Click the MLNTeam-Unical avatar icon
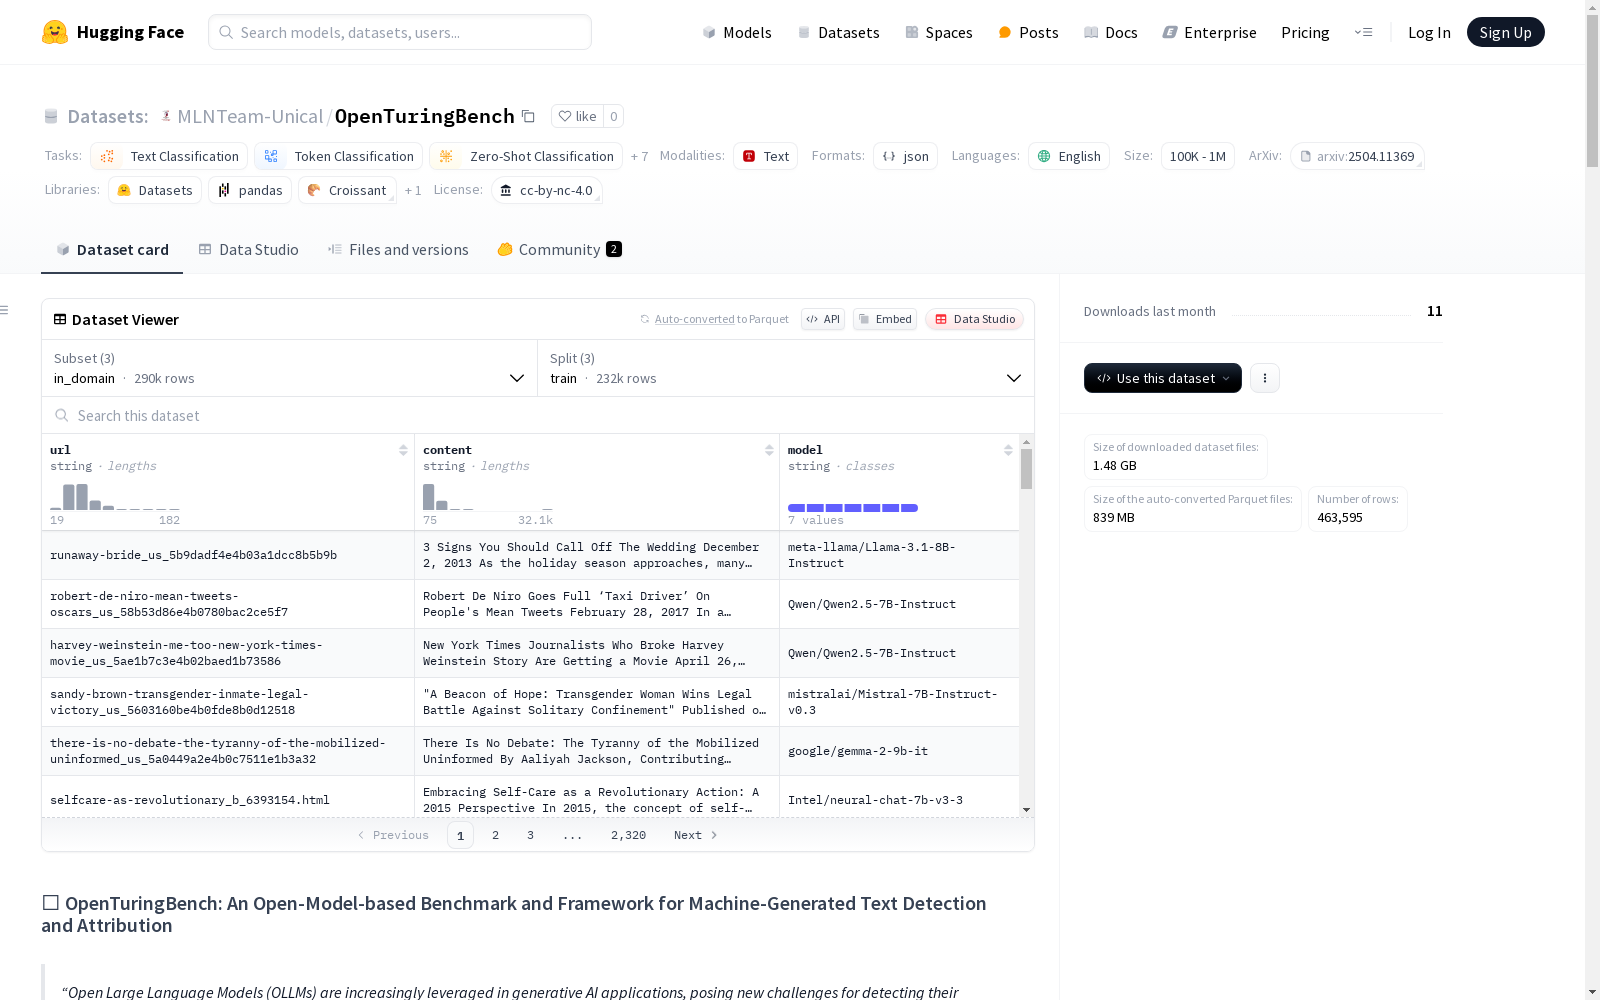1600x1000 pixels. coord(166,116)
